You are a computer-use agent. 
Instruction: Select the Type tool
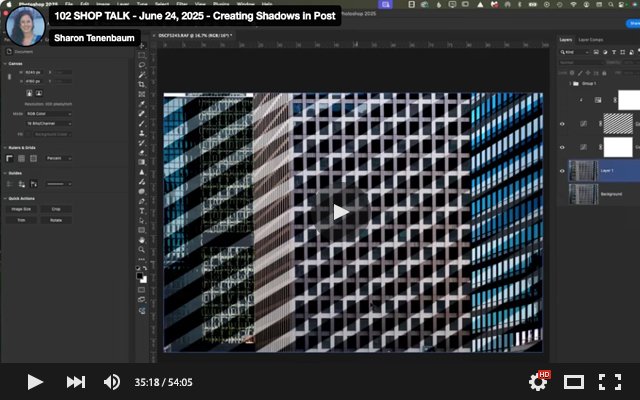[x=142, y=211]
